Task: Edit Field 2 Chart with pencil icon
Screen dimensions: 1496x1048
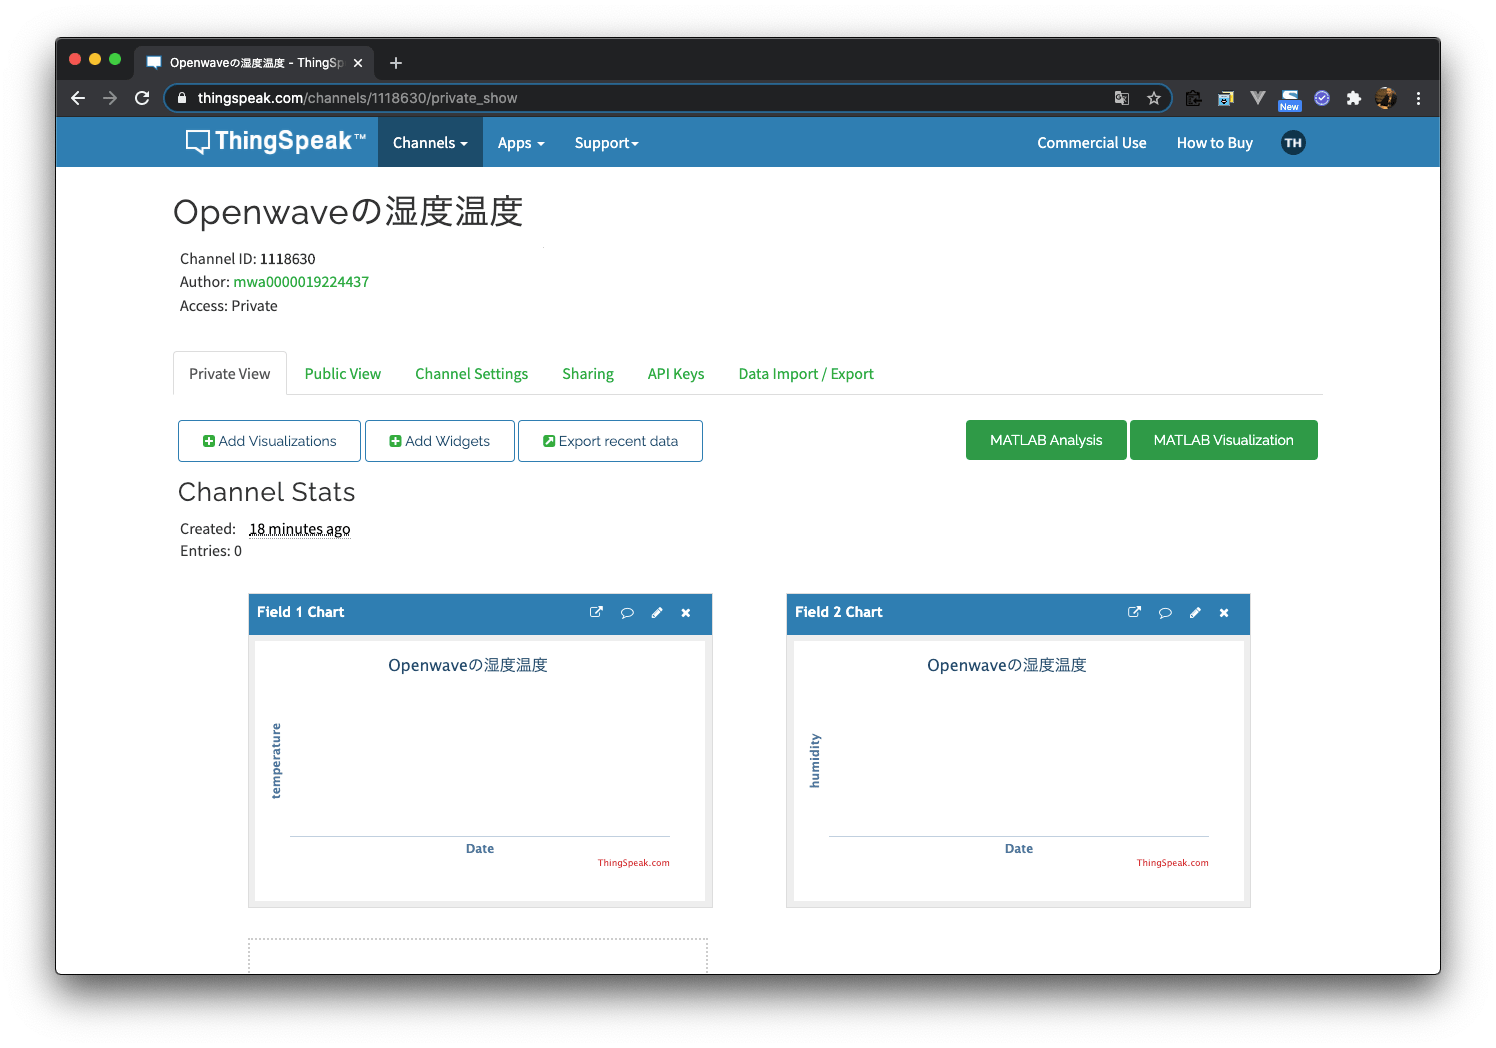Action: click(x=1195, y=613)
